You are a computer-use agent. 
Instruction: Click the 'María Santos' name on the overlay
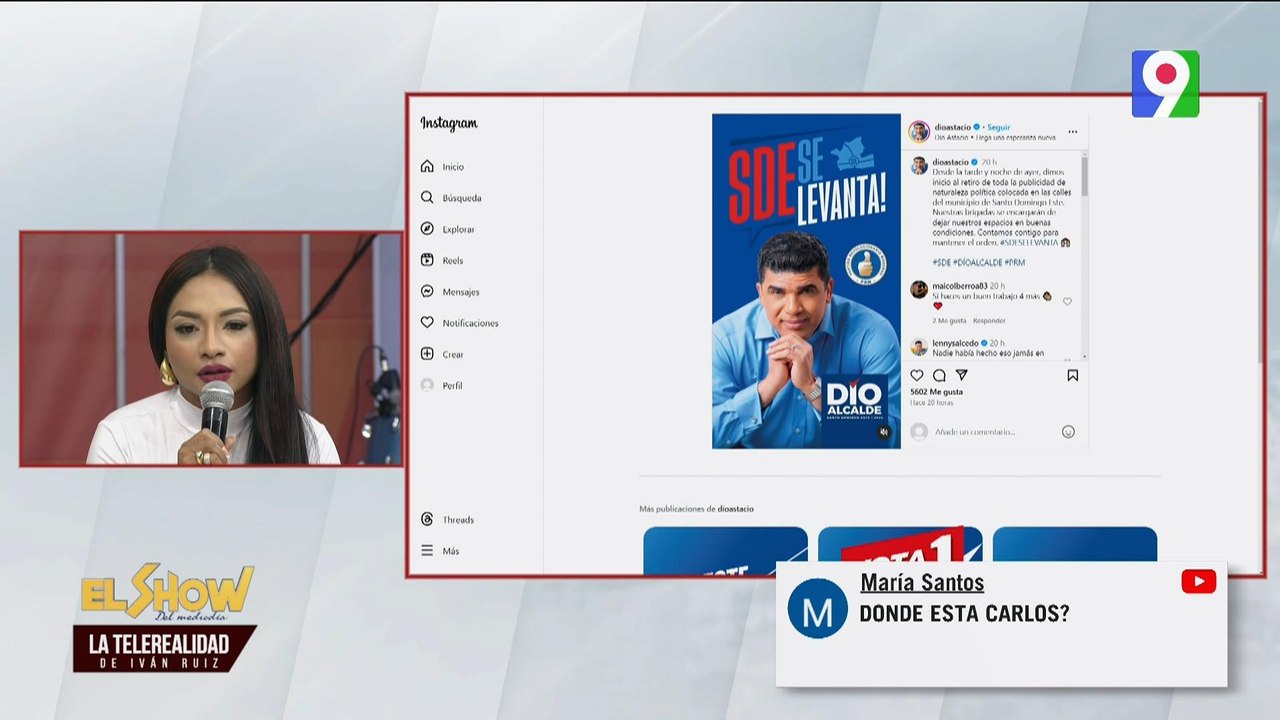click(x=922, y=583)
